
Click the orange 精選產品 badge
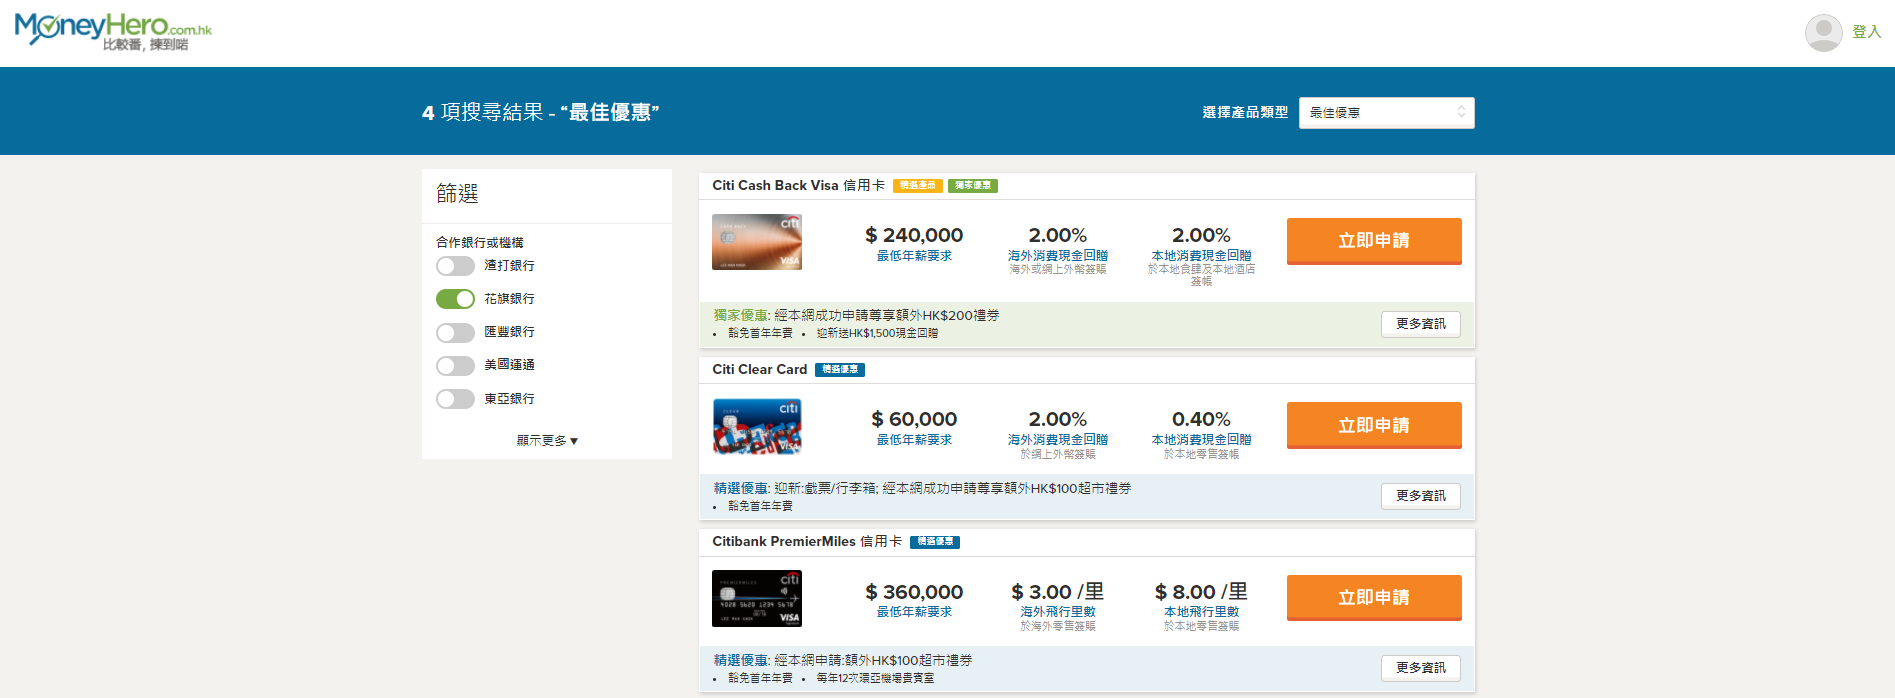pyautogui.click(x=917, y=186)
